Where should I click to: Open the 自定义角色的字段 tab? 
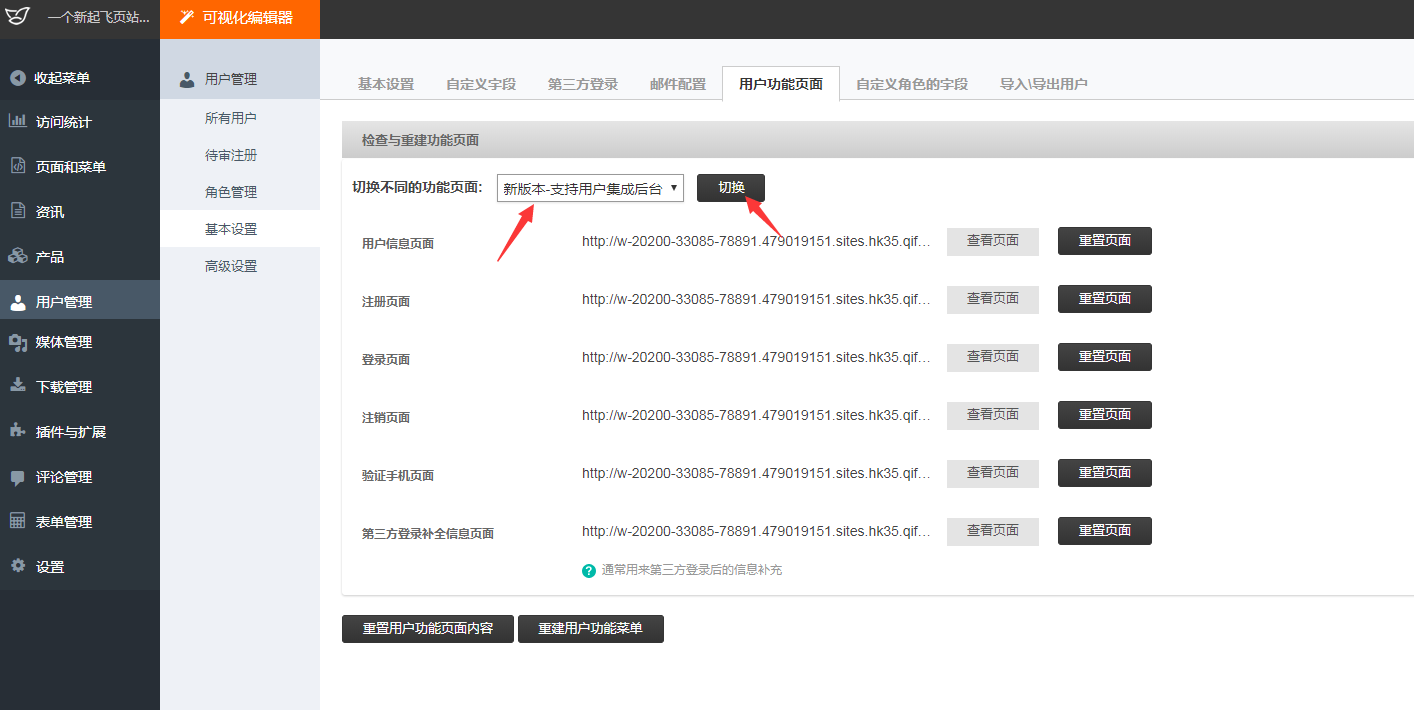coord(912,84)
